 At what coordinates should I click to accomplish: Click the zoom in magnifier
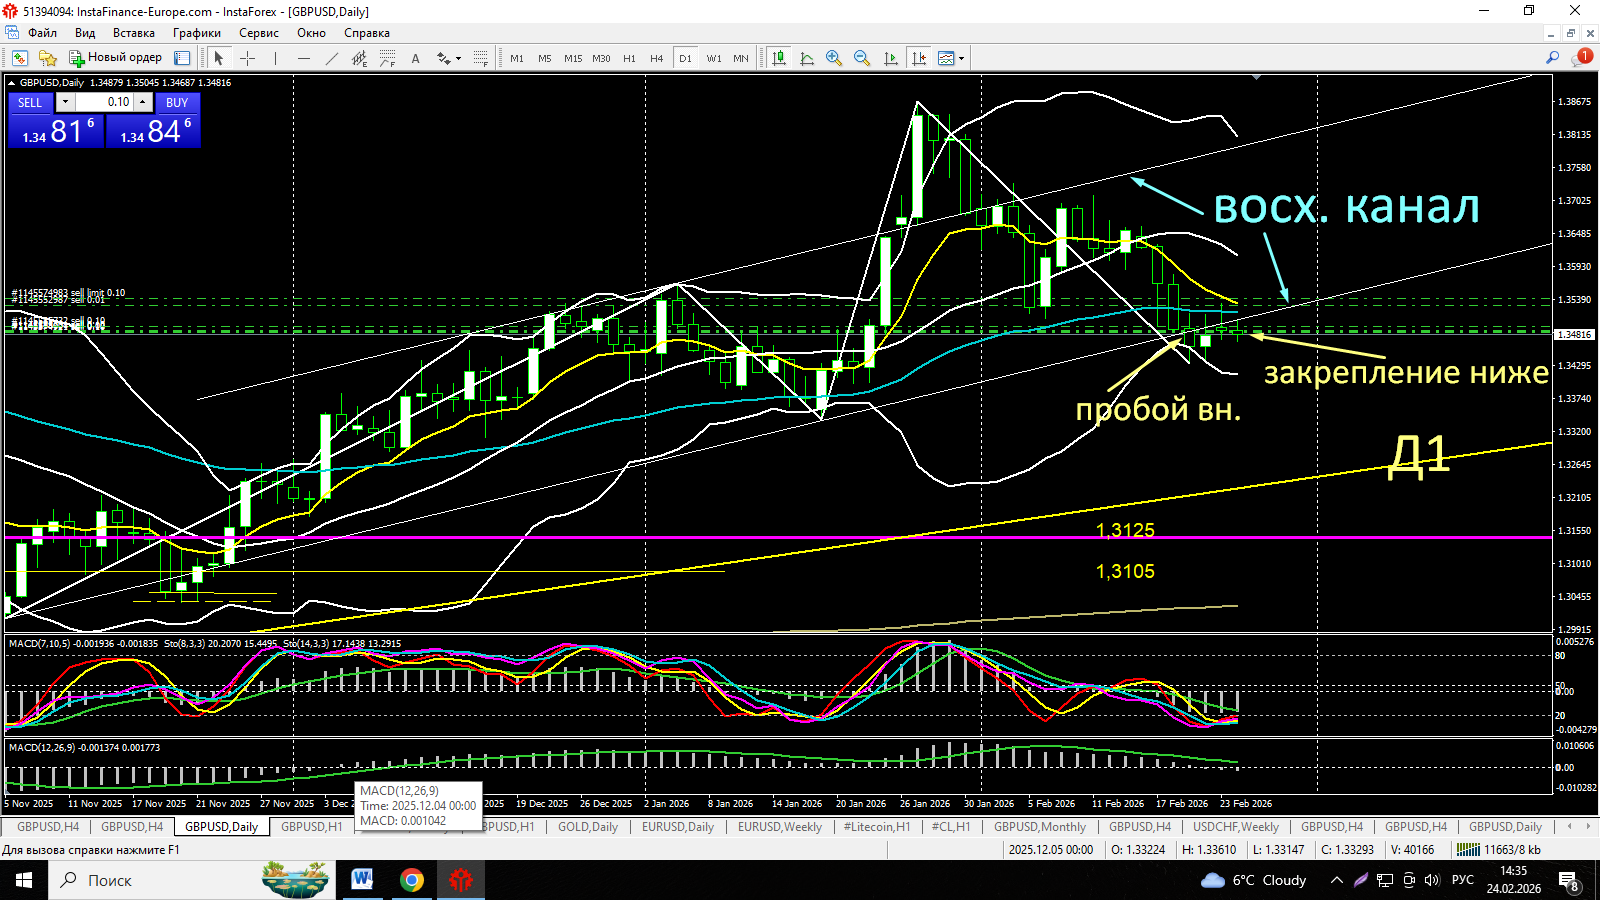[x=834, y=58]
